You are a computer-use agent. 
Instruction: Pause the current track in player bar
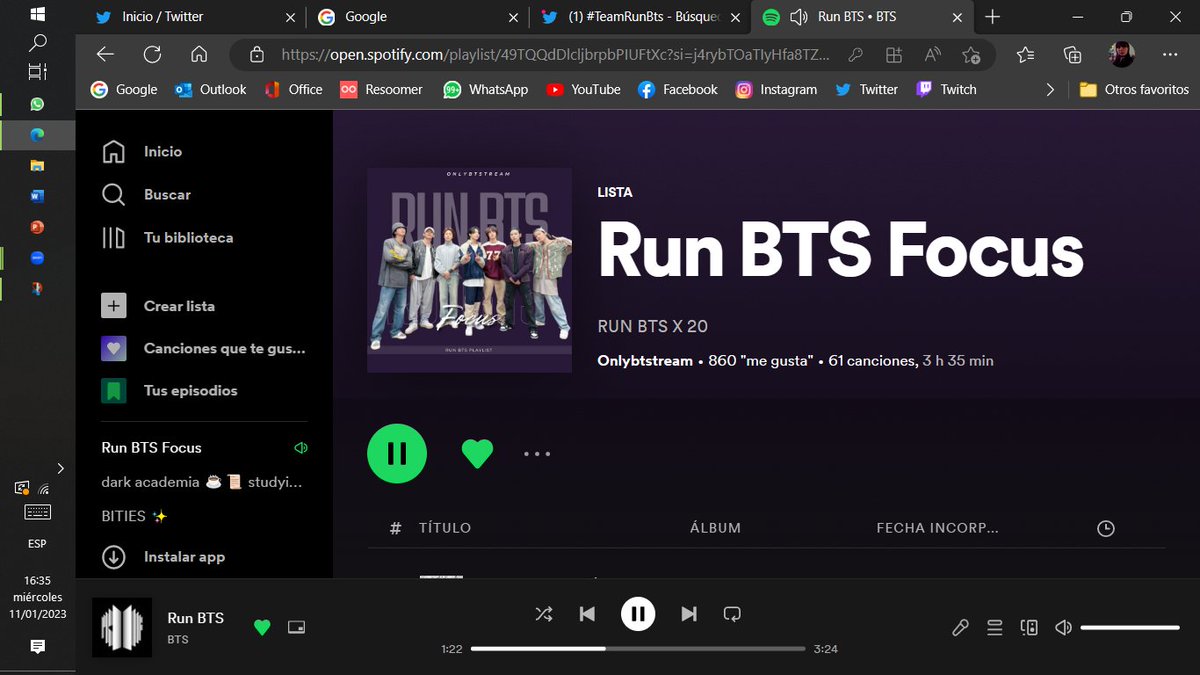click(x=638, y=614)
